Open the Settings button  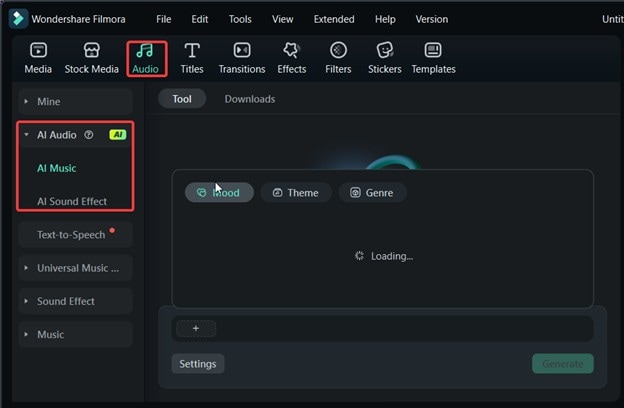click(x=198, y=364)
